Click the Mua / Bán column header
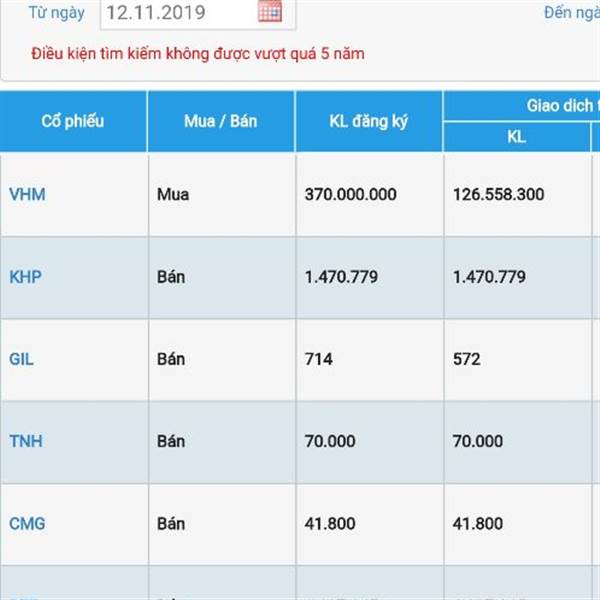Image resolution: width=600 pixels, height=600 pixels. tap(221, 121)
